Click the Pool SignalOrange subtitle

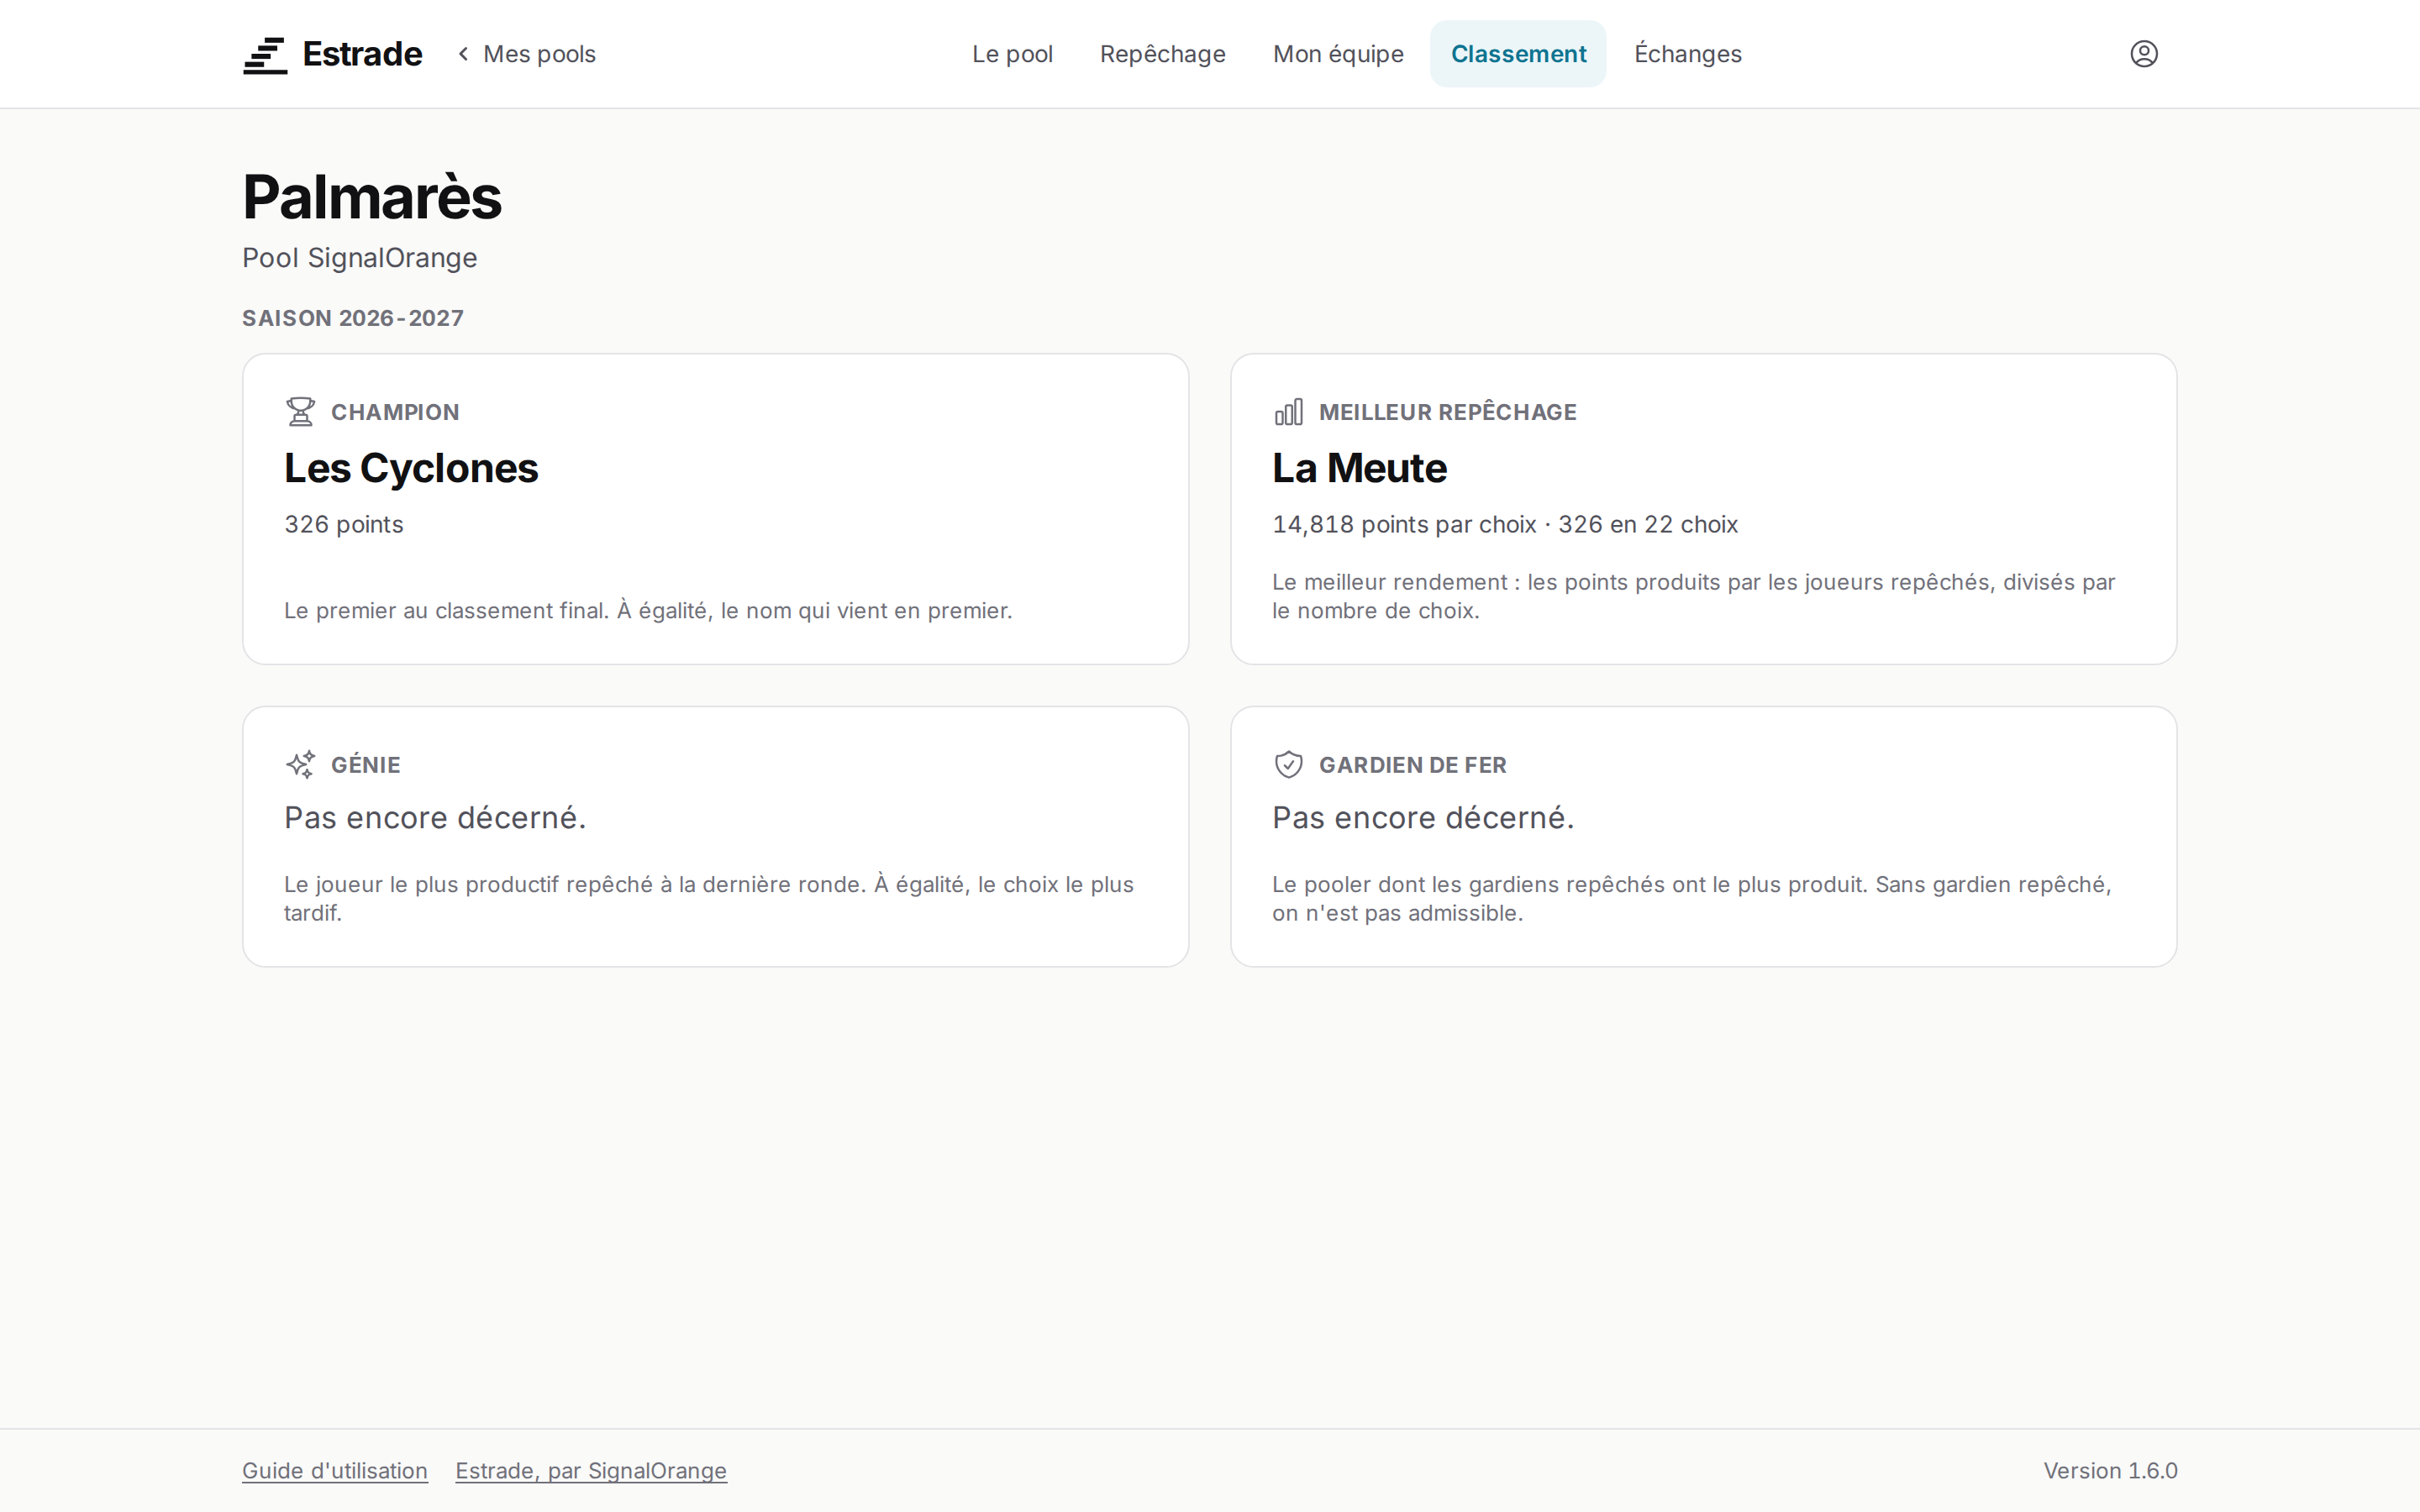(360, 258)
